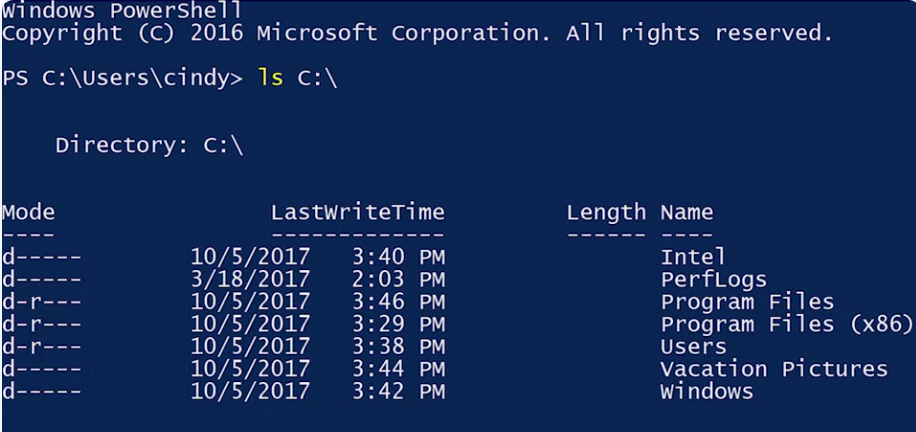Click the Program Files entry
Image resolution: width=916 pixels, height=432 pixels.
[x=747, y=302]
